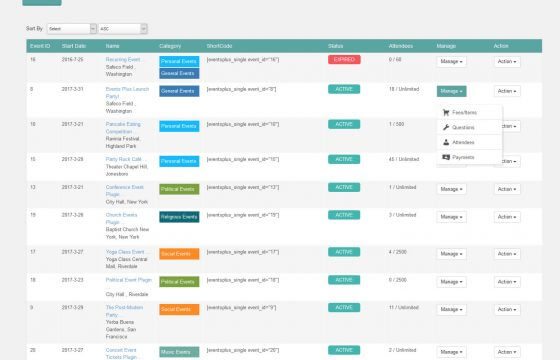560x360 pixels.
Task: Open Manage dropdown for Post-Modern Party row
Action: 451,309
